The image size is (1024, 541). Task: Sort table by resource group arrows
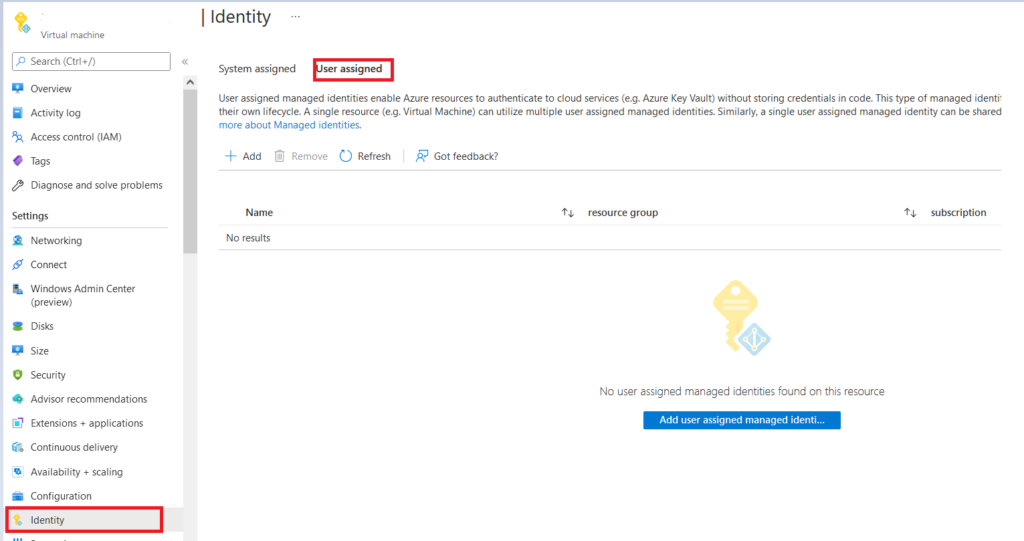(910, 212)
